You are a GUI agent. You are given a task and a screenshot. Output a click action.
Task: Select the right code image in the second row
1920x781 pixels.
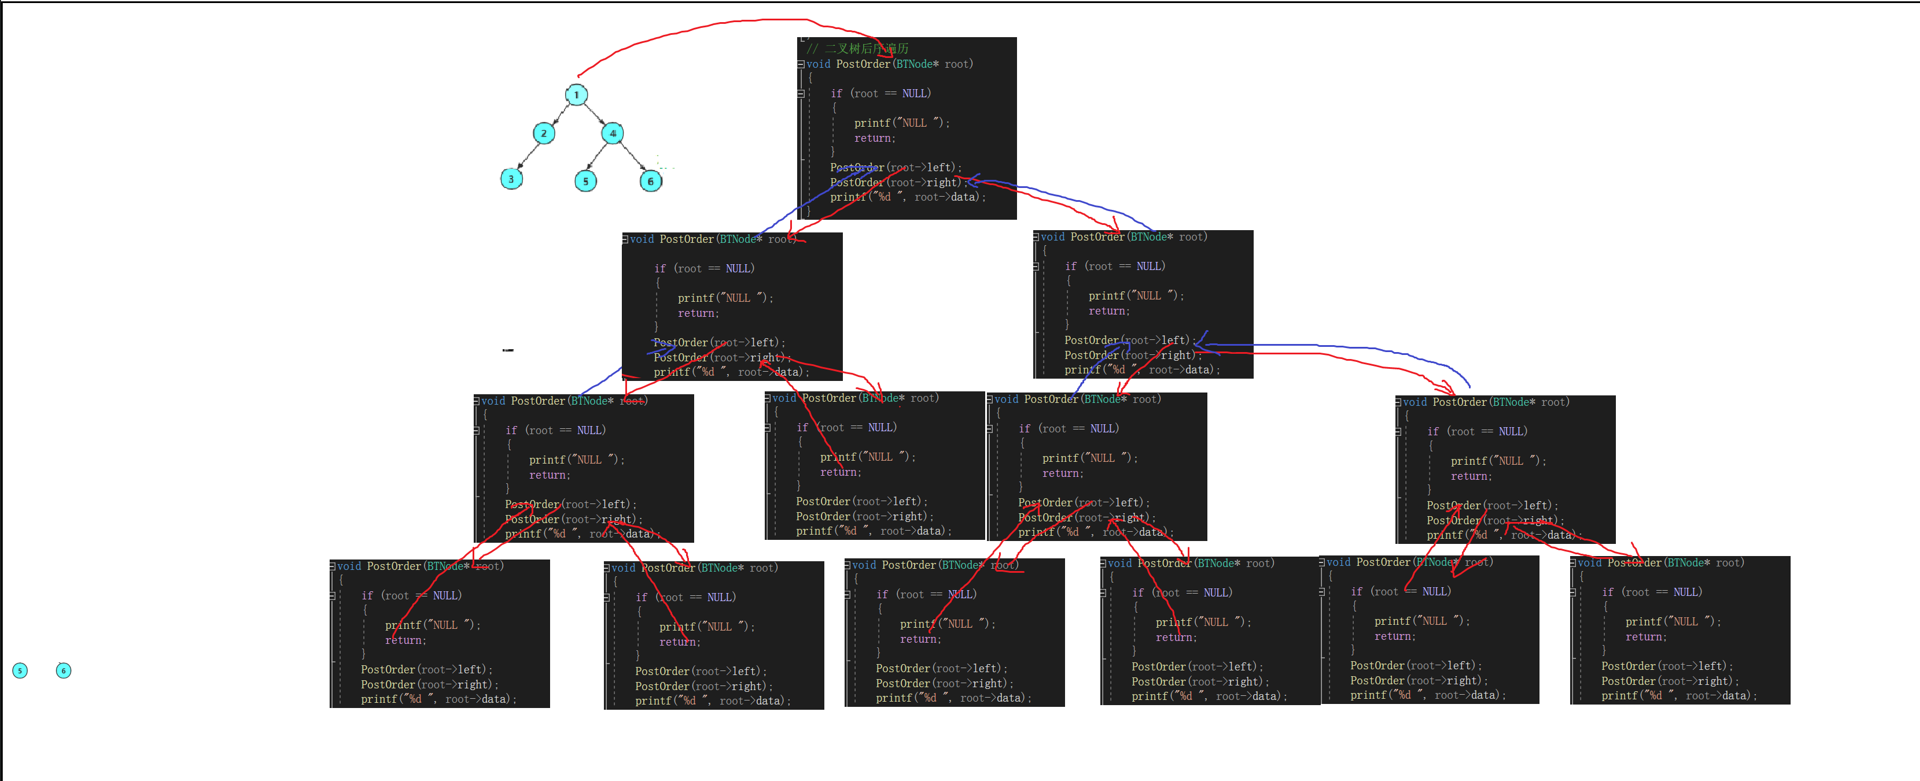(x=1143, y=304)
